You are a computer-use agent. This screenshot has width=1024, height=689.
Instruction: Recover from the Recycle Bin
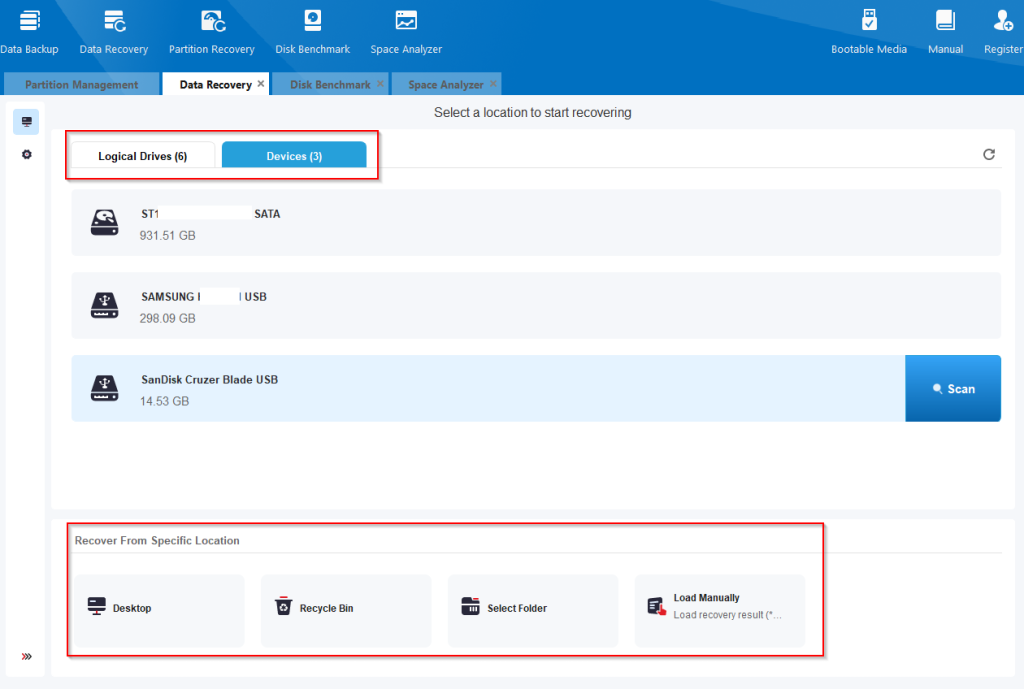point(346,611)
